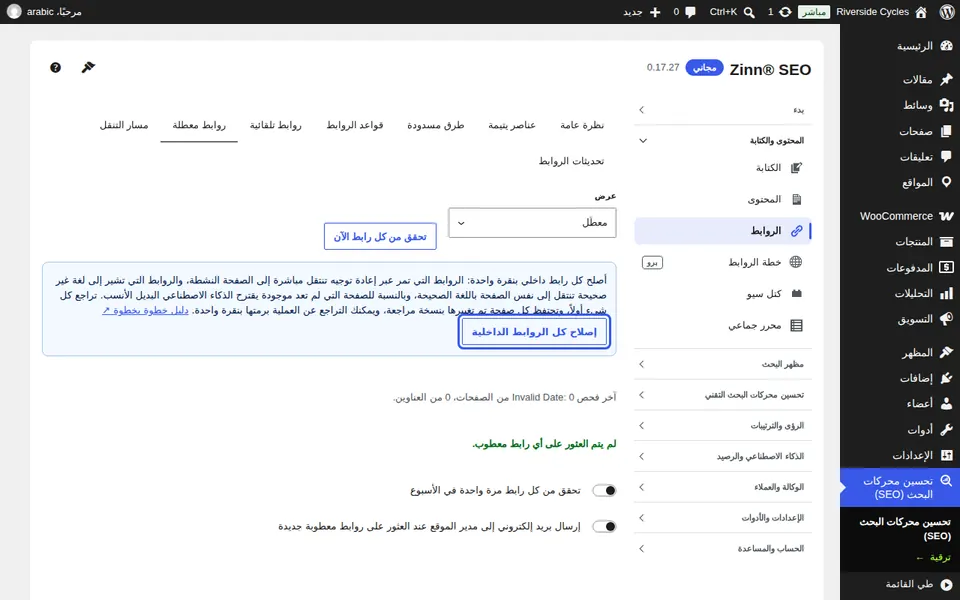Expand the مظهر البحث section

(723, 364)
